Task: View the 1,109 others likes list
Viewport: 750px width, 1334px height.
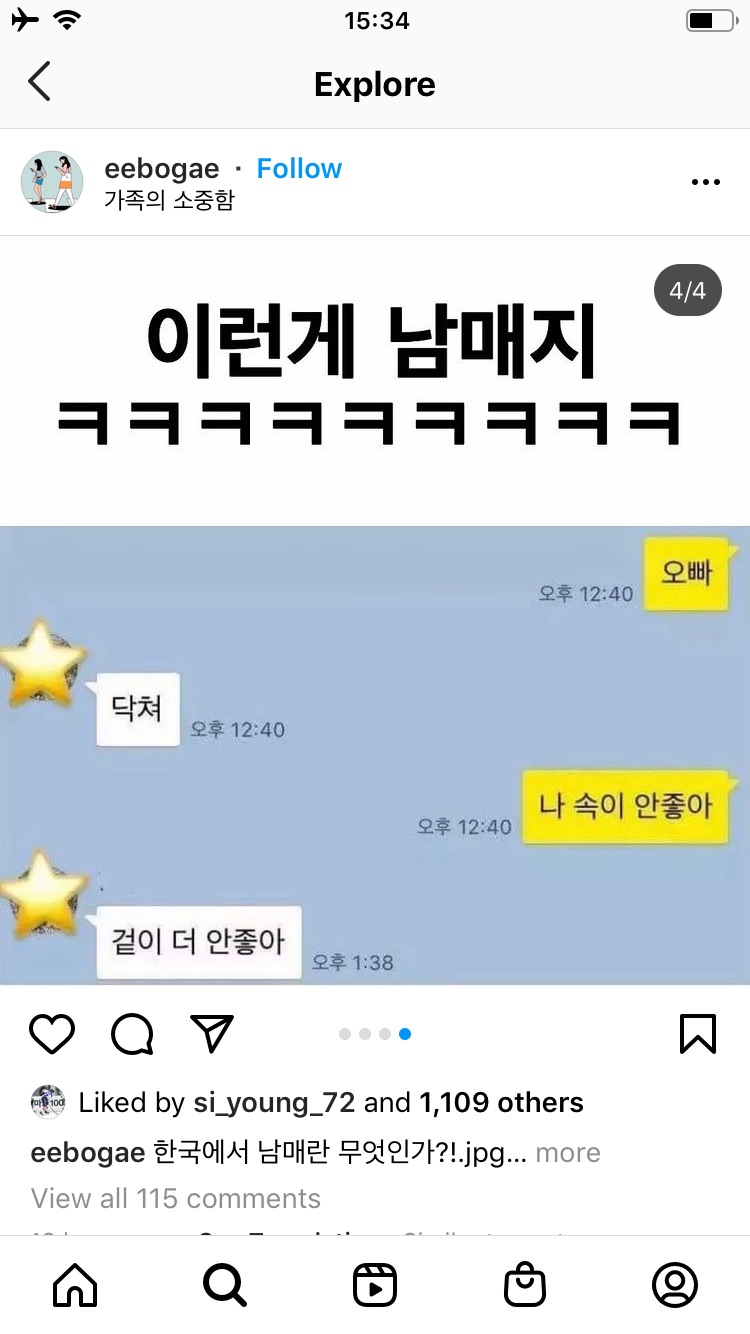Action: coord(501,1102)
